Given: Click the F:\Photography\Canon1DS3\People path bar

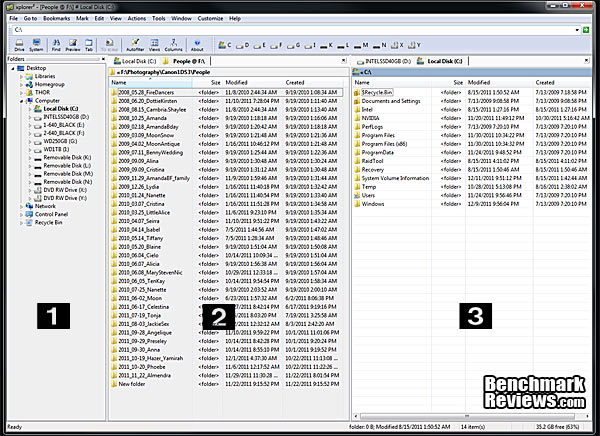Looking at the screenshot, I should pyautogui.click(x=228, y=72).
